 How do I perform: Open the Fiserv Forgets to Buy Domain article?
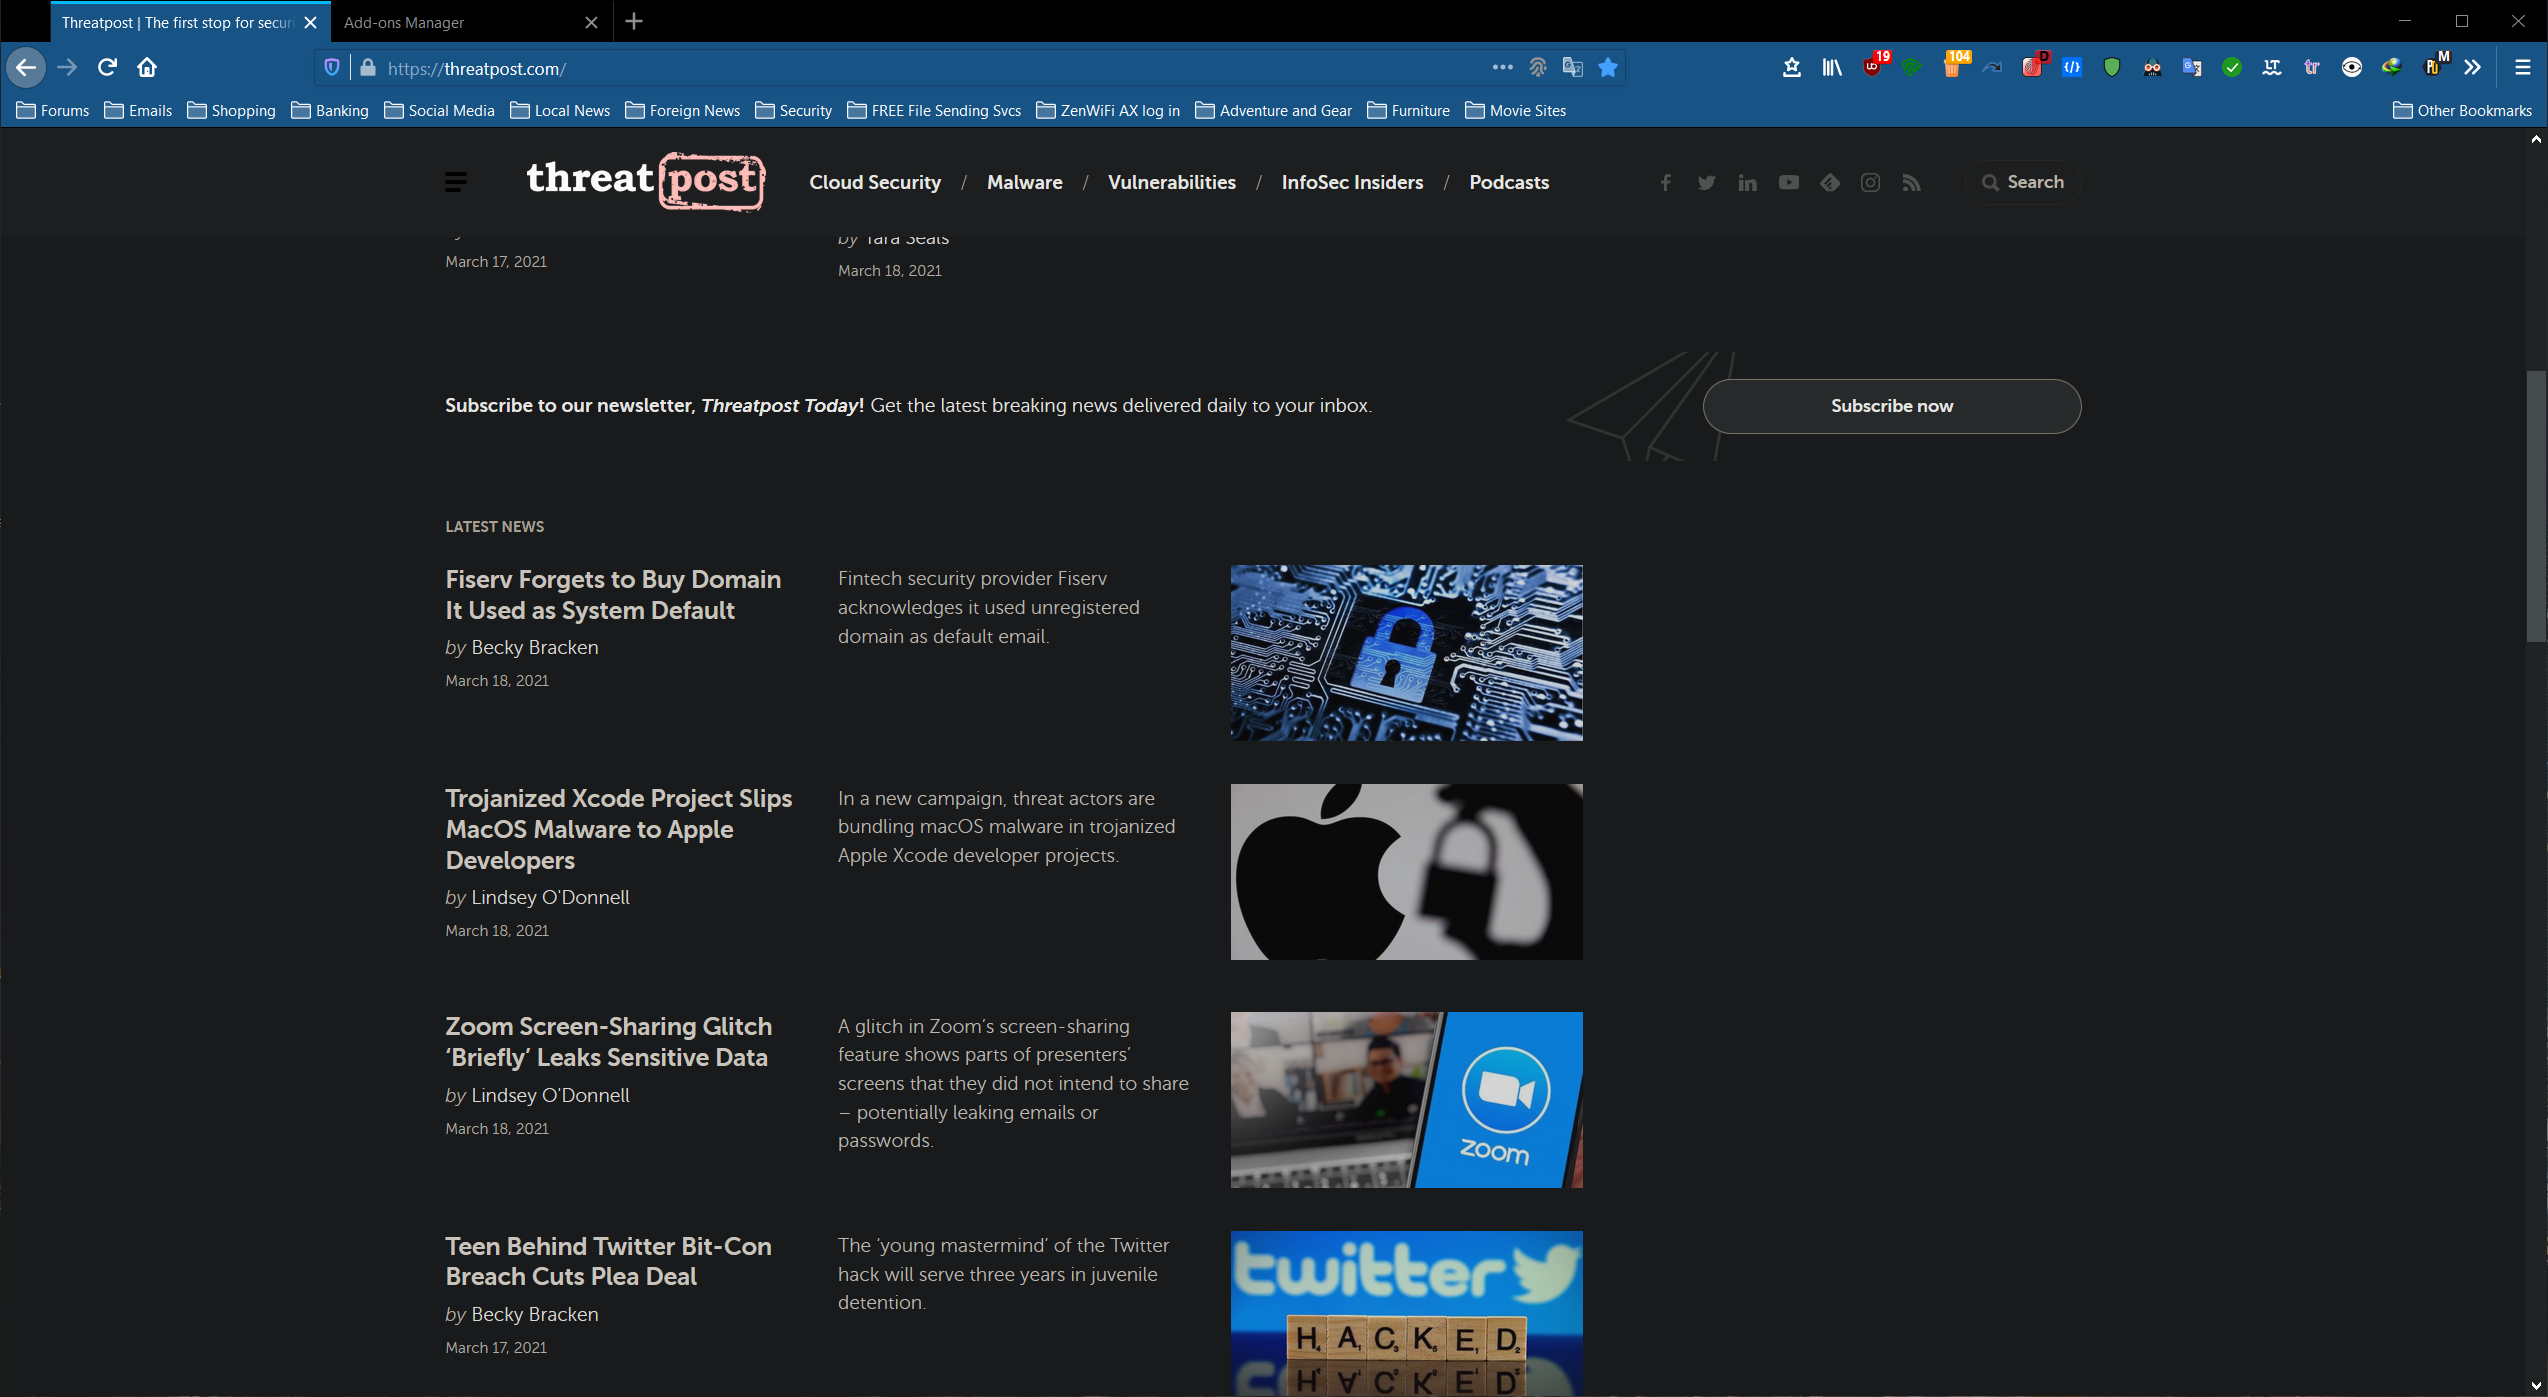coord(613,594)
